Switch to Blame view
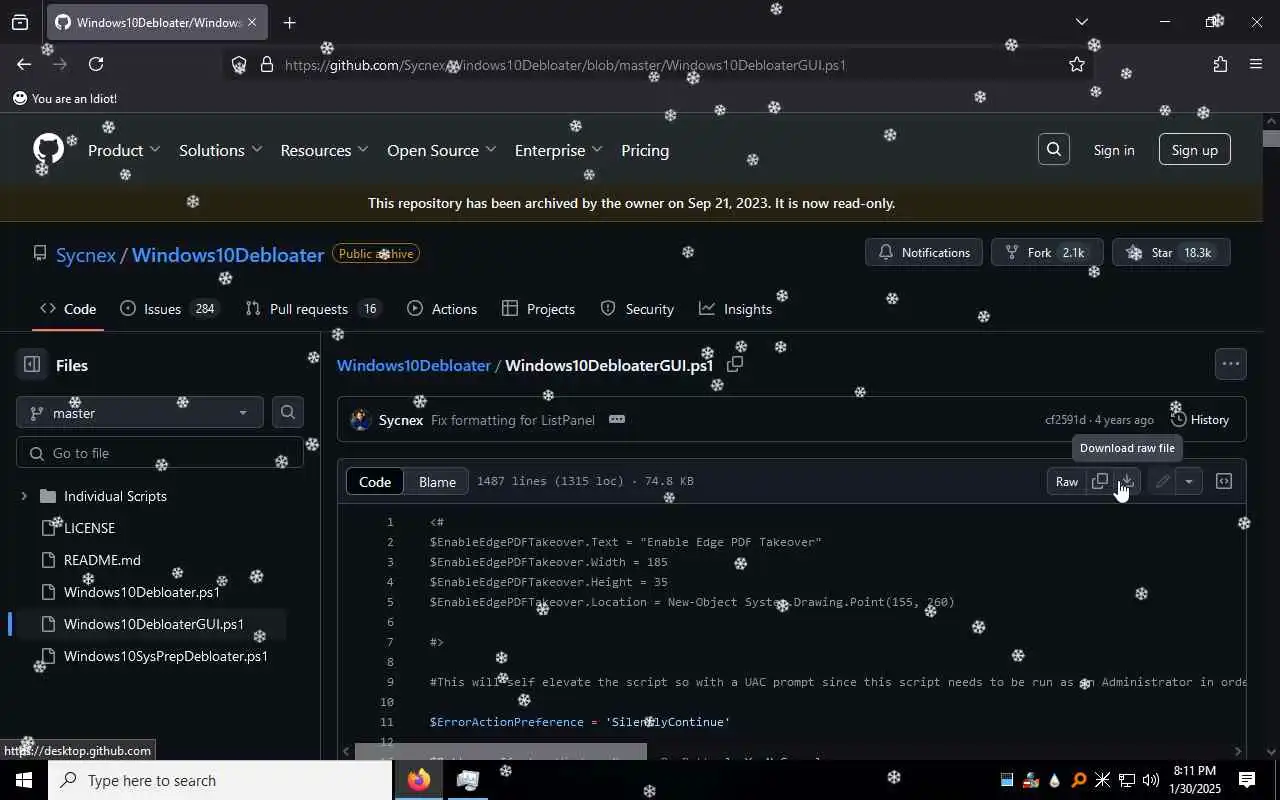This screenshot has width=1280, height=800. tap(437, 481)
